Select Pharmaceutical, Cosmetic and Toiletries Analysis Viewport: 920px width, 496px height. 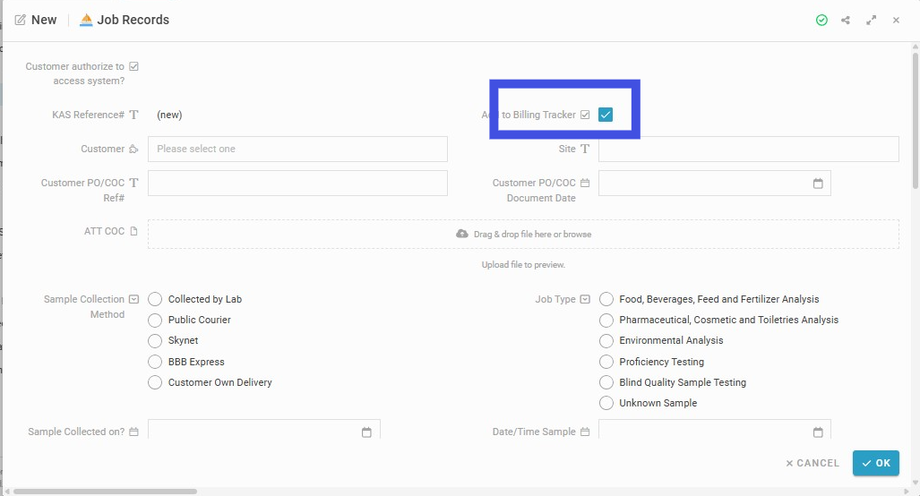tap(606, 320)
